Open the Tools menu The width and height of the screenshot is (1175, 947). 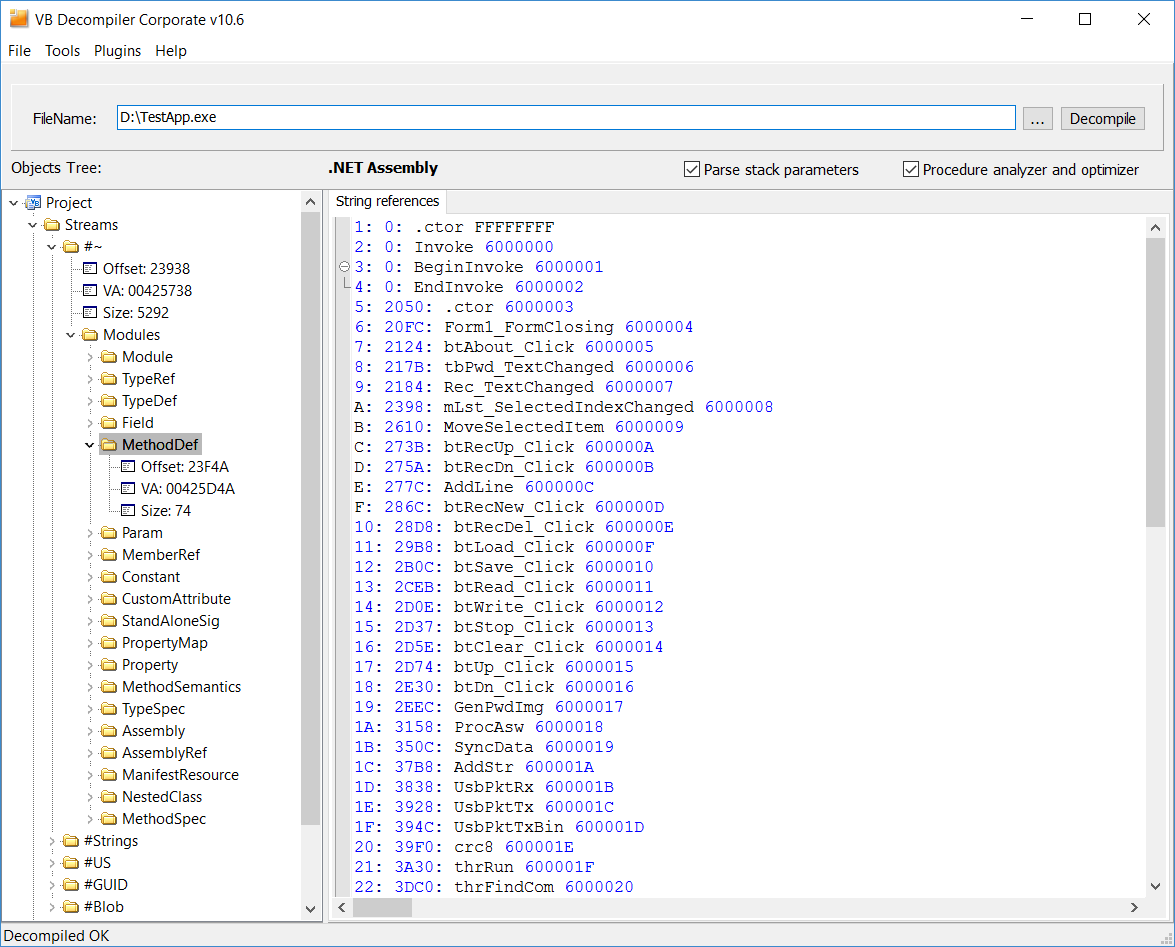click(x=62, y=50)
